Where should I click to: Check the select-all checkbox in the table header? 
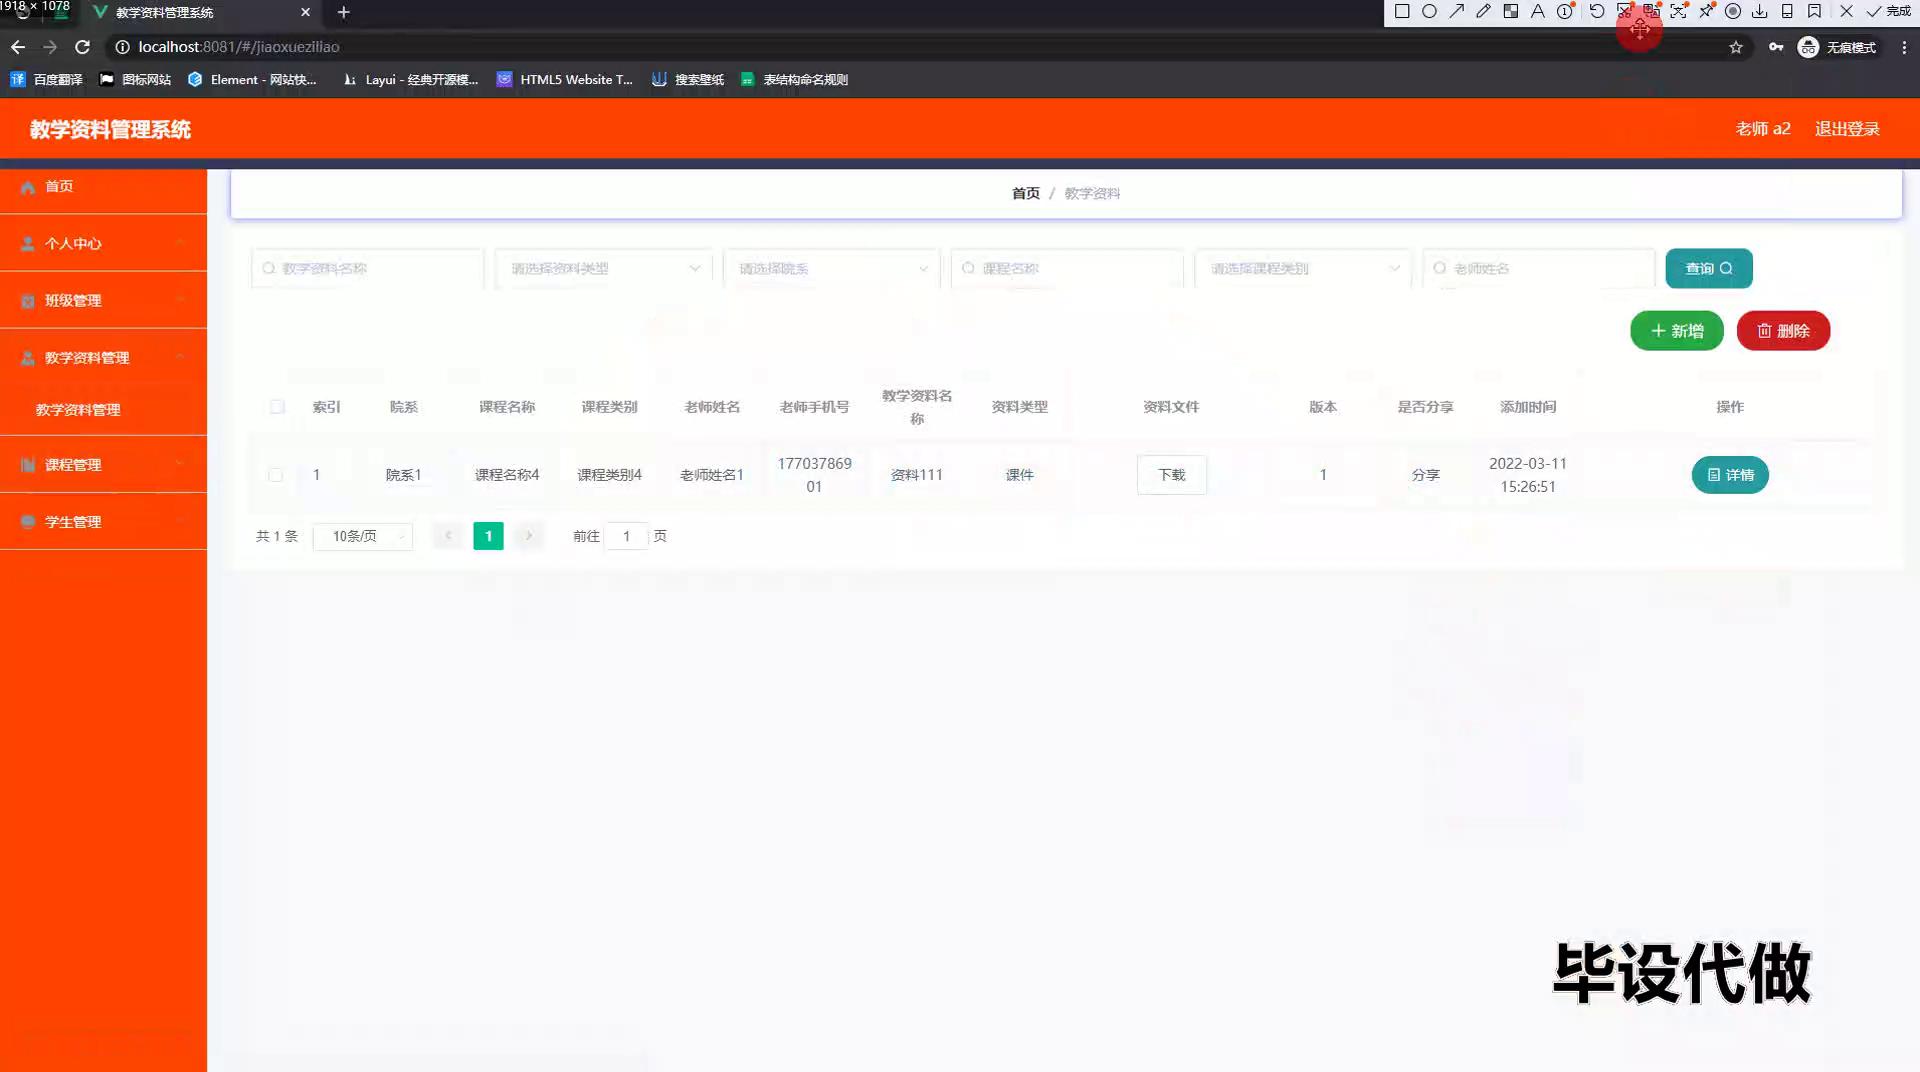pos(277,407)
